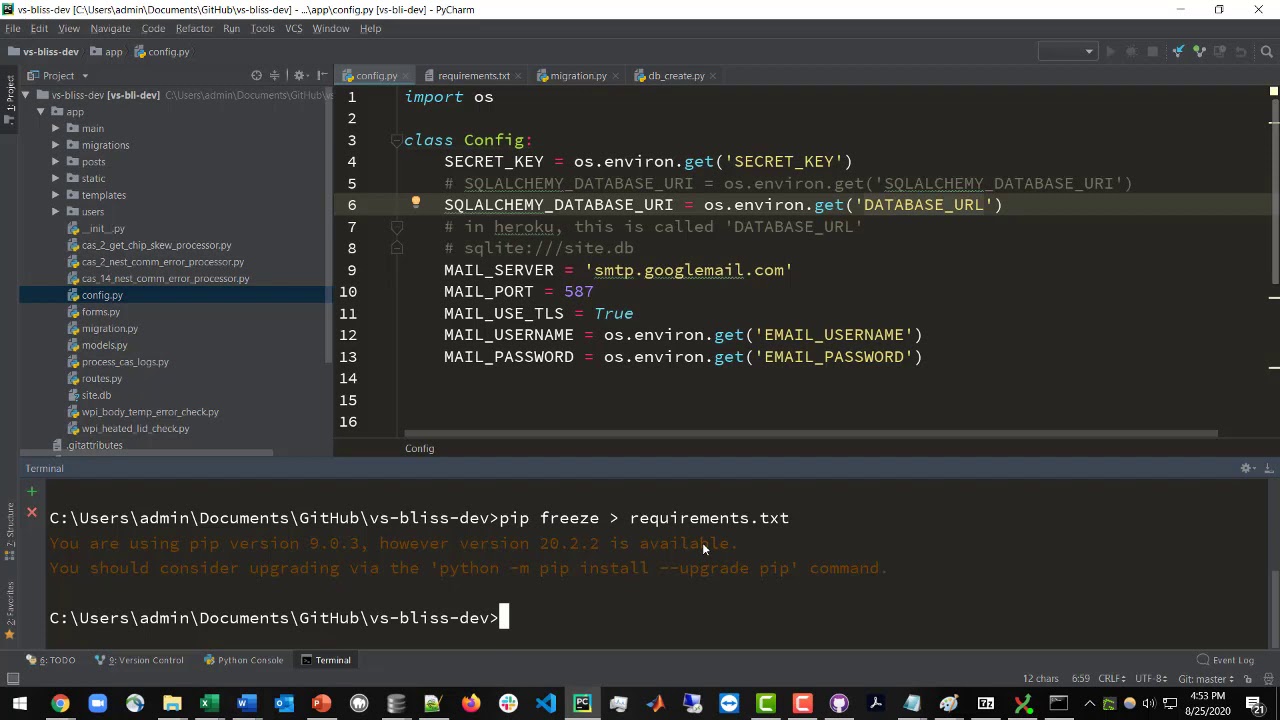This screenshot has width=1280, height=720.
Task: Open the Python Console tool window
Action: click(x=243, y=660)
